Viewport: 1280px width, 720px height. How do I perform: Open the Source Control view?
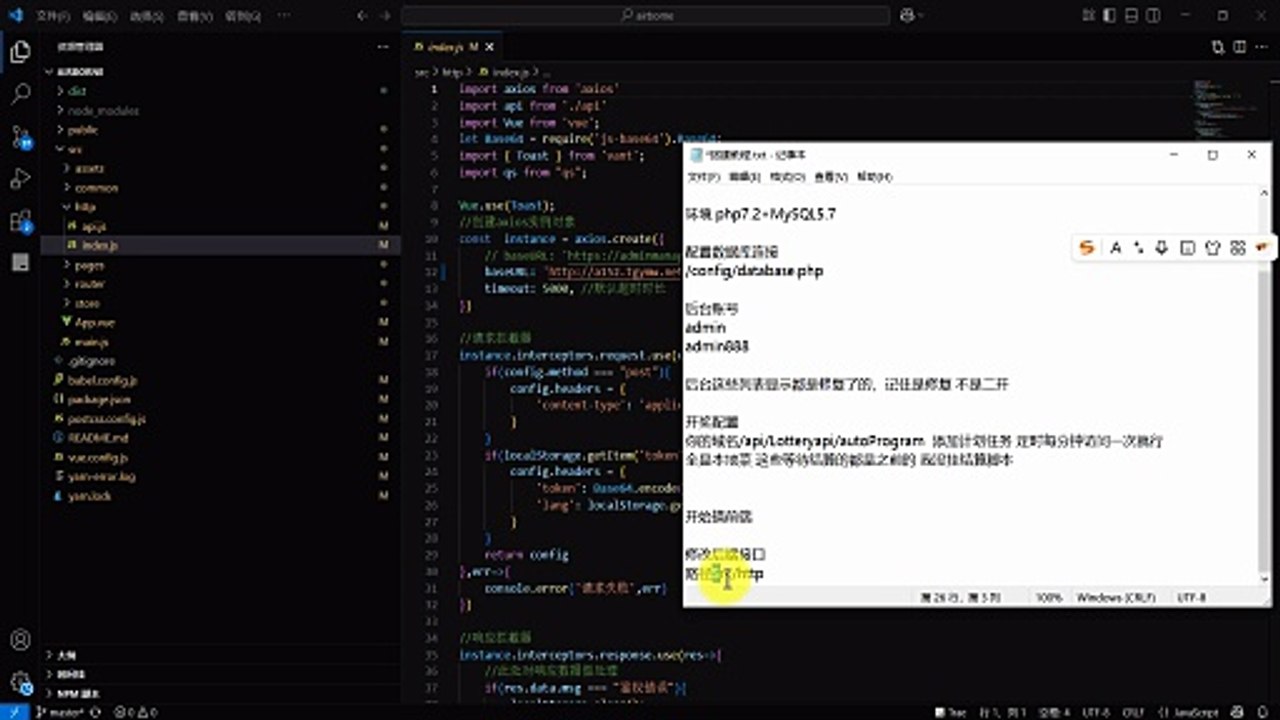[20, 137]
